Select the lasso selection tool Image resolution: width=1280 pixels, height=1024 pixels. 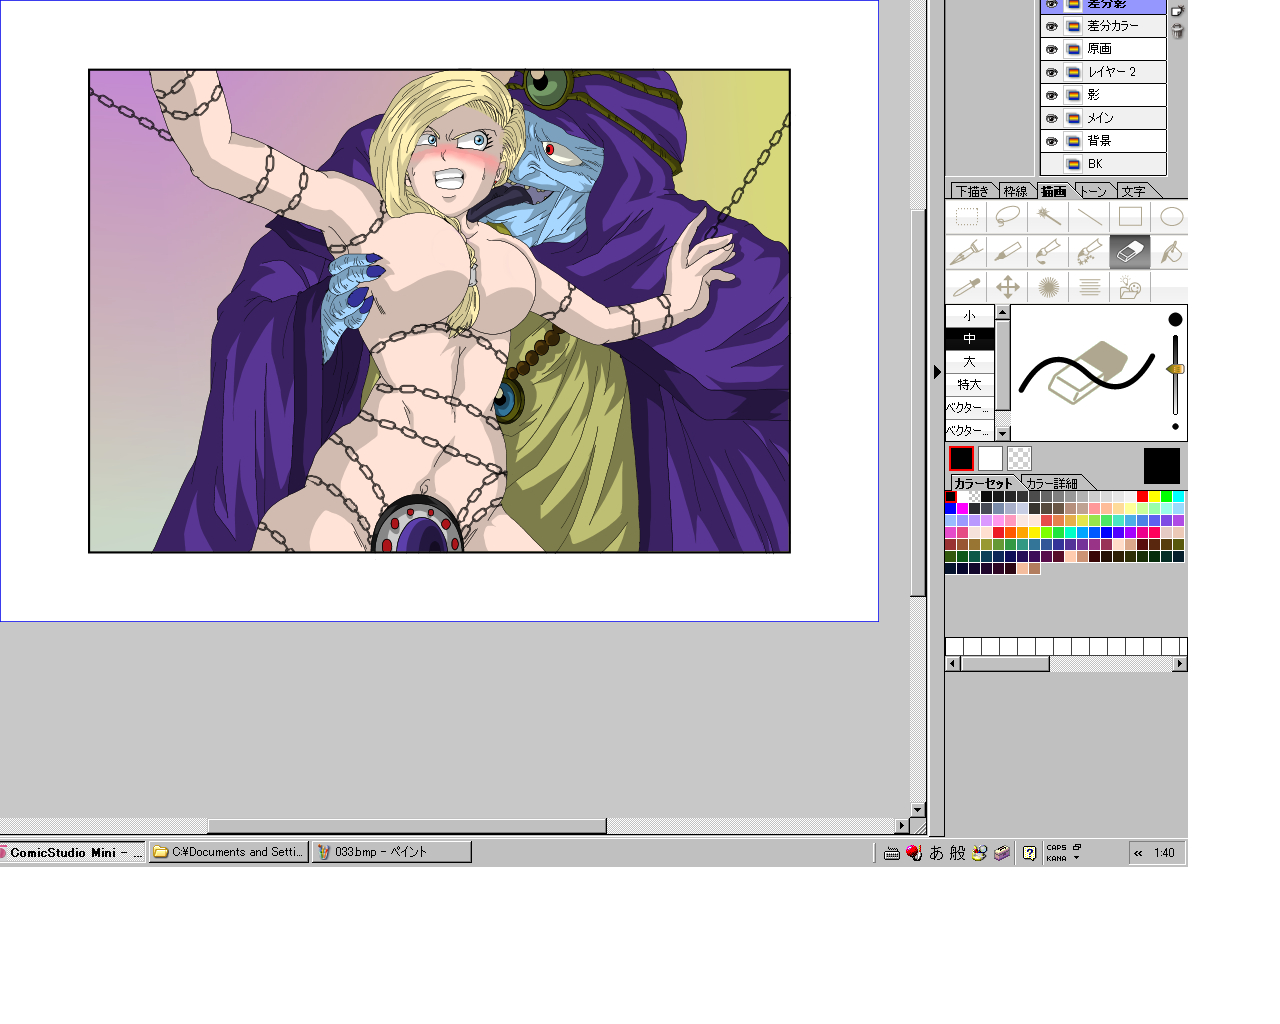click(x=1007, y=217)
